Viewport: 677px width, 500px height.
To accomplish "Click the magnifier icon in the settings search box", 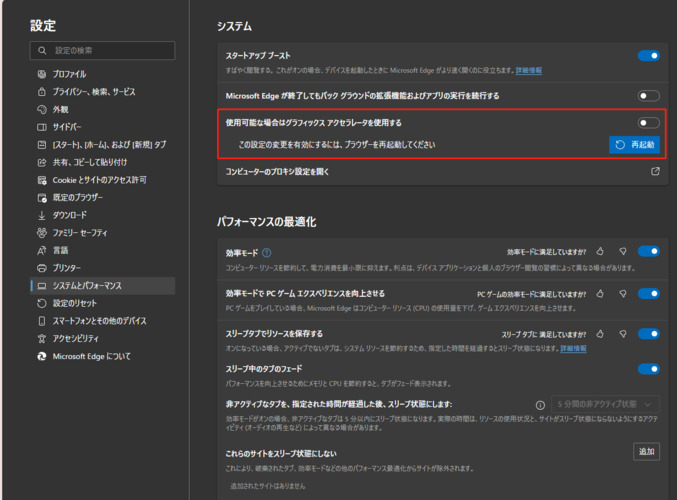I will (42, 51).
